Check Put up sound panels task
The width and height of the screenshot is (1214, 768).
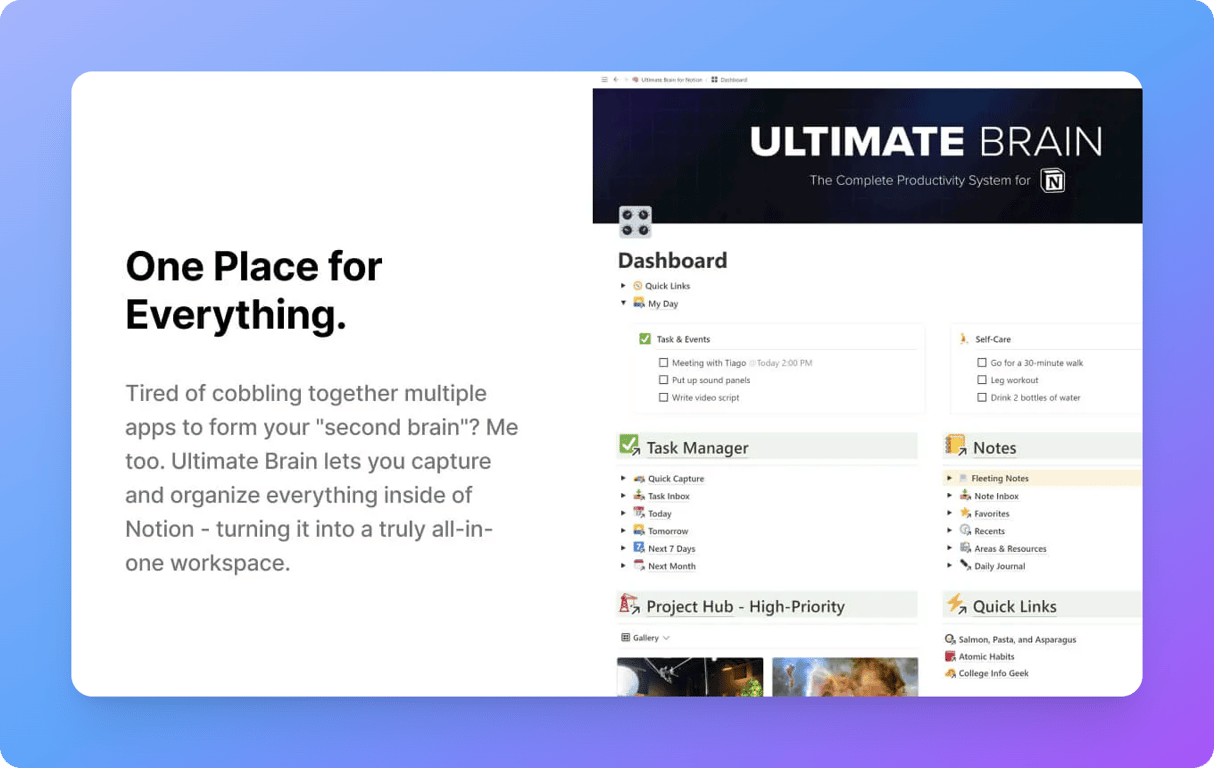point(663,380)
